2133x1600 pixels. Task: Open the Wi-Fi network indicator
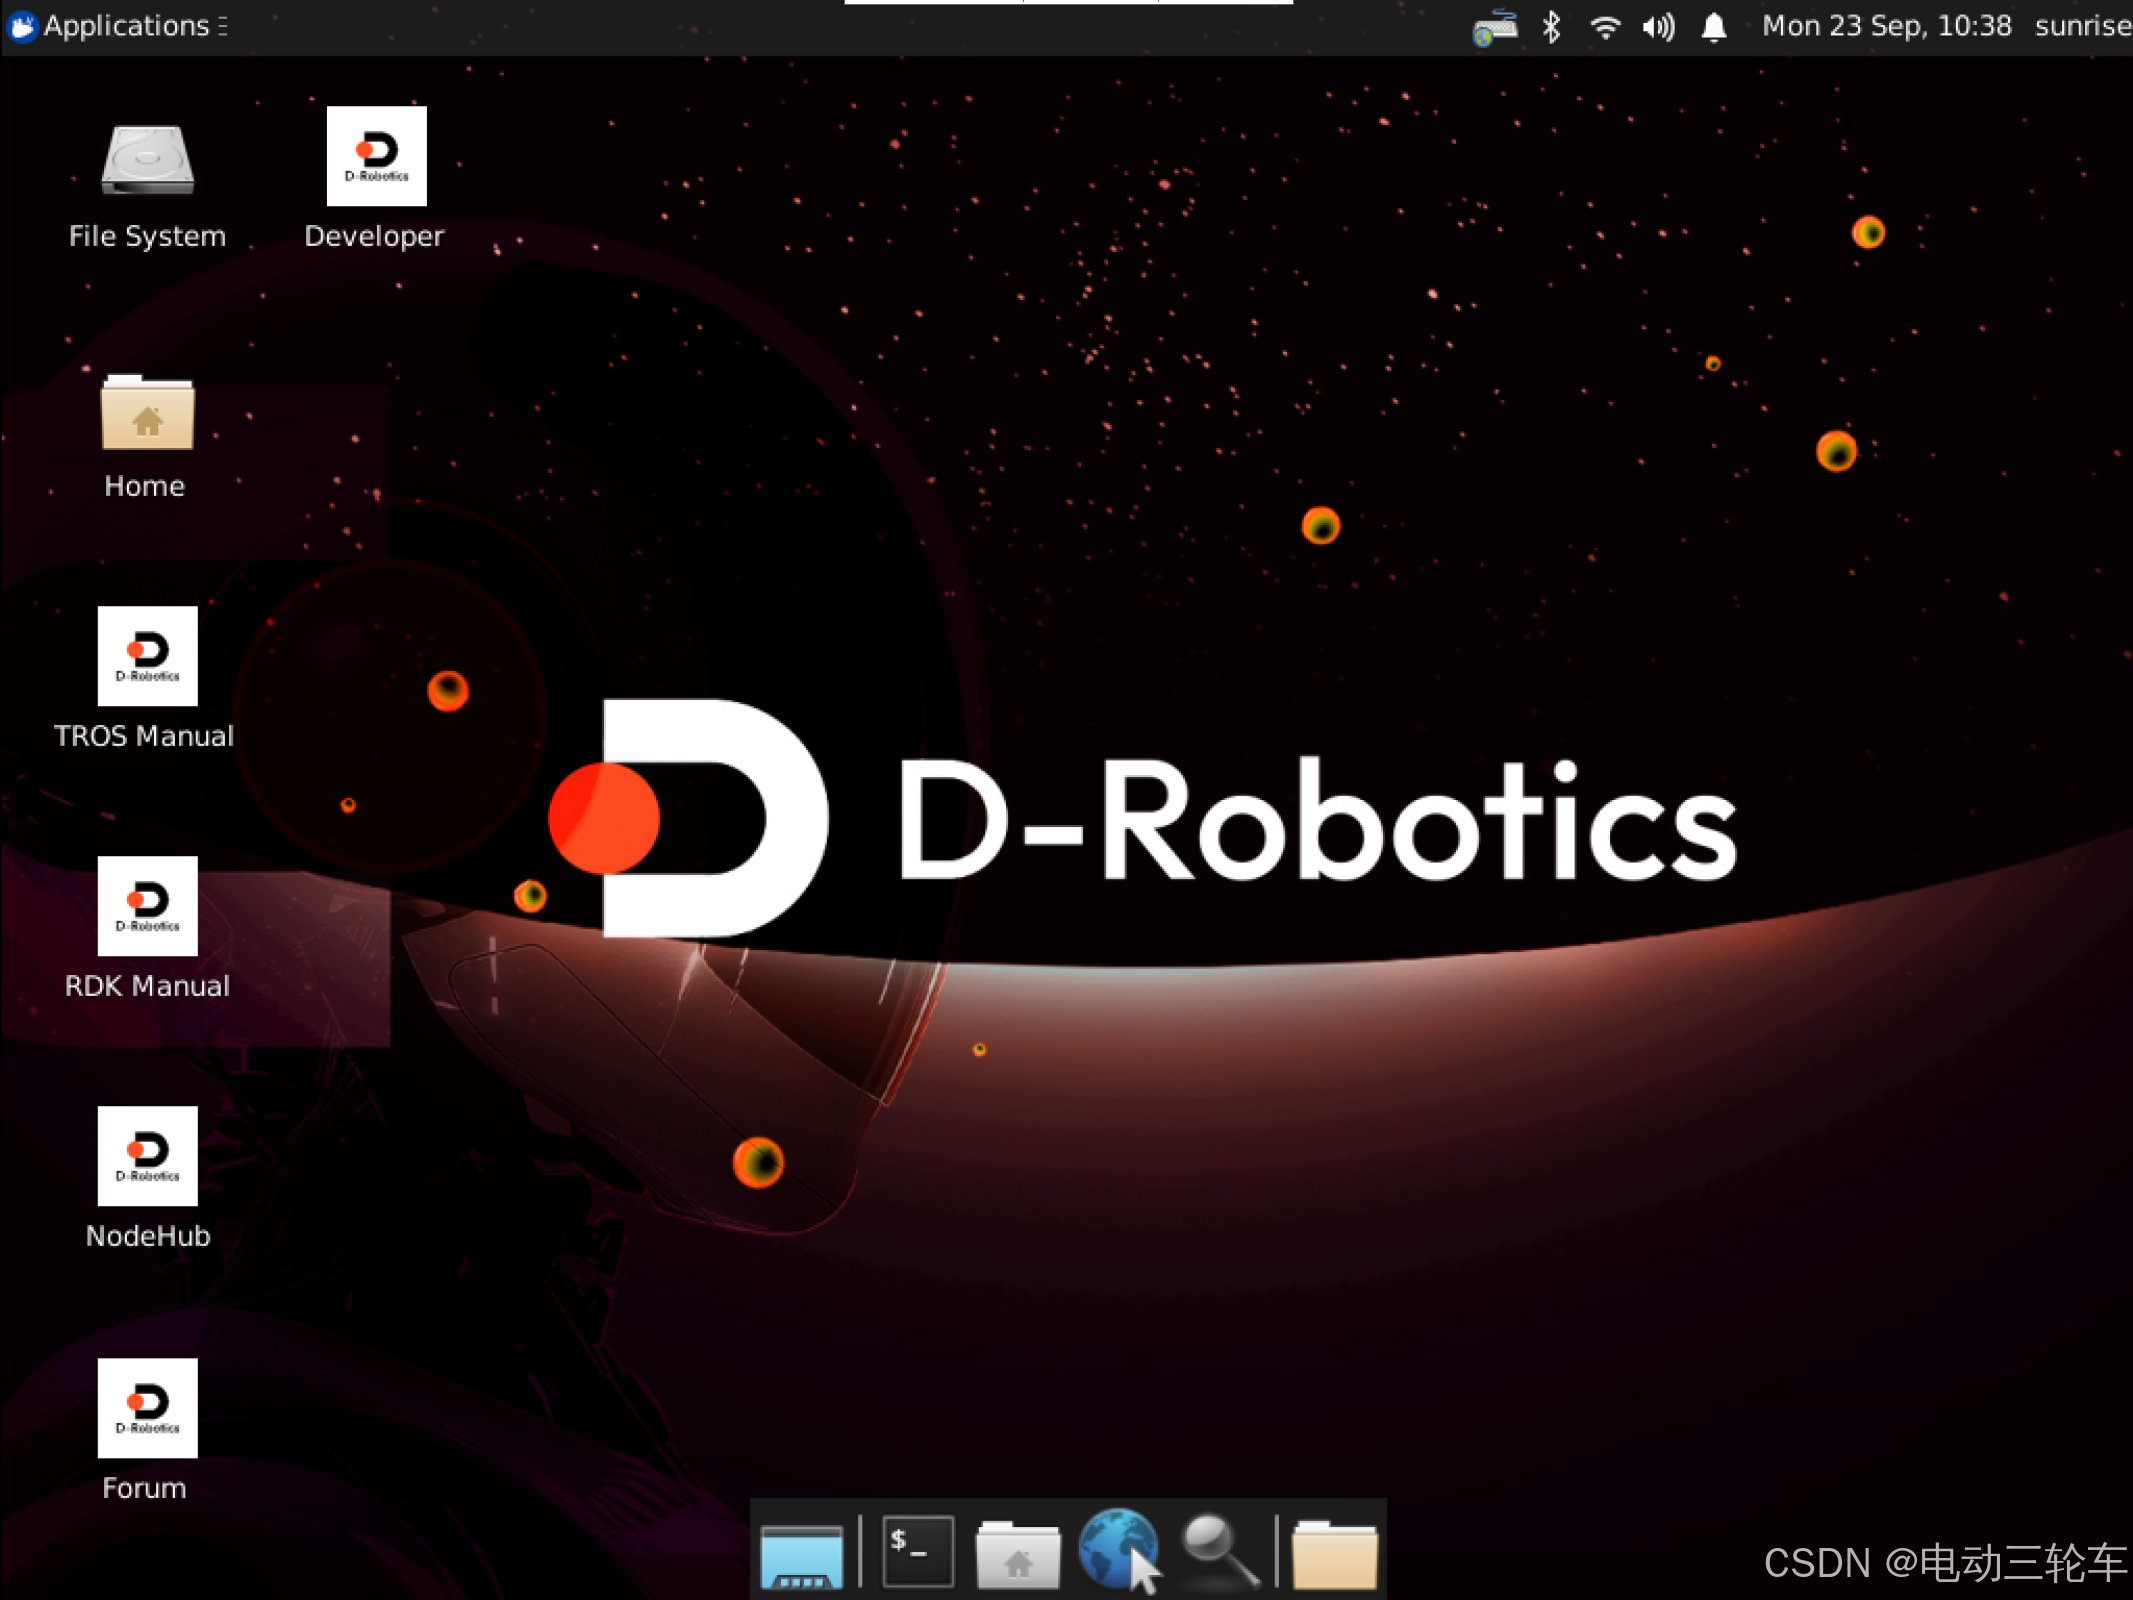point(1605,27)
